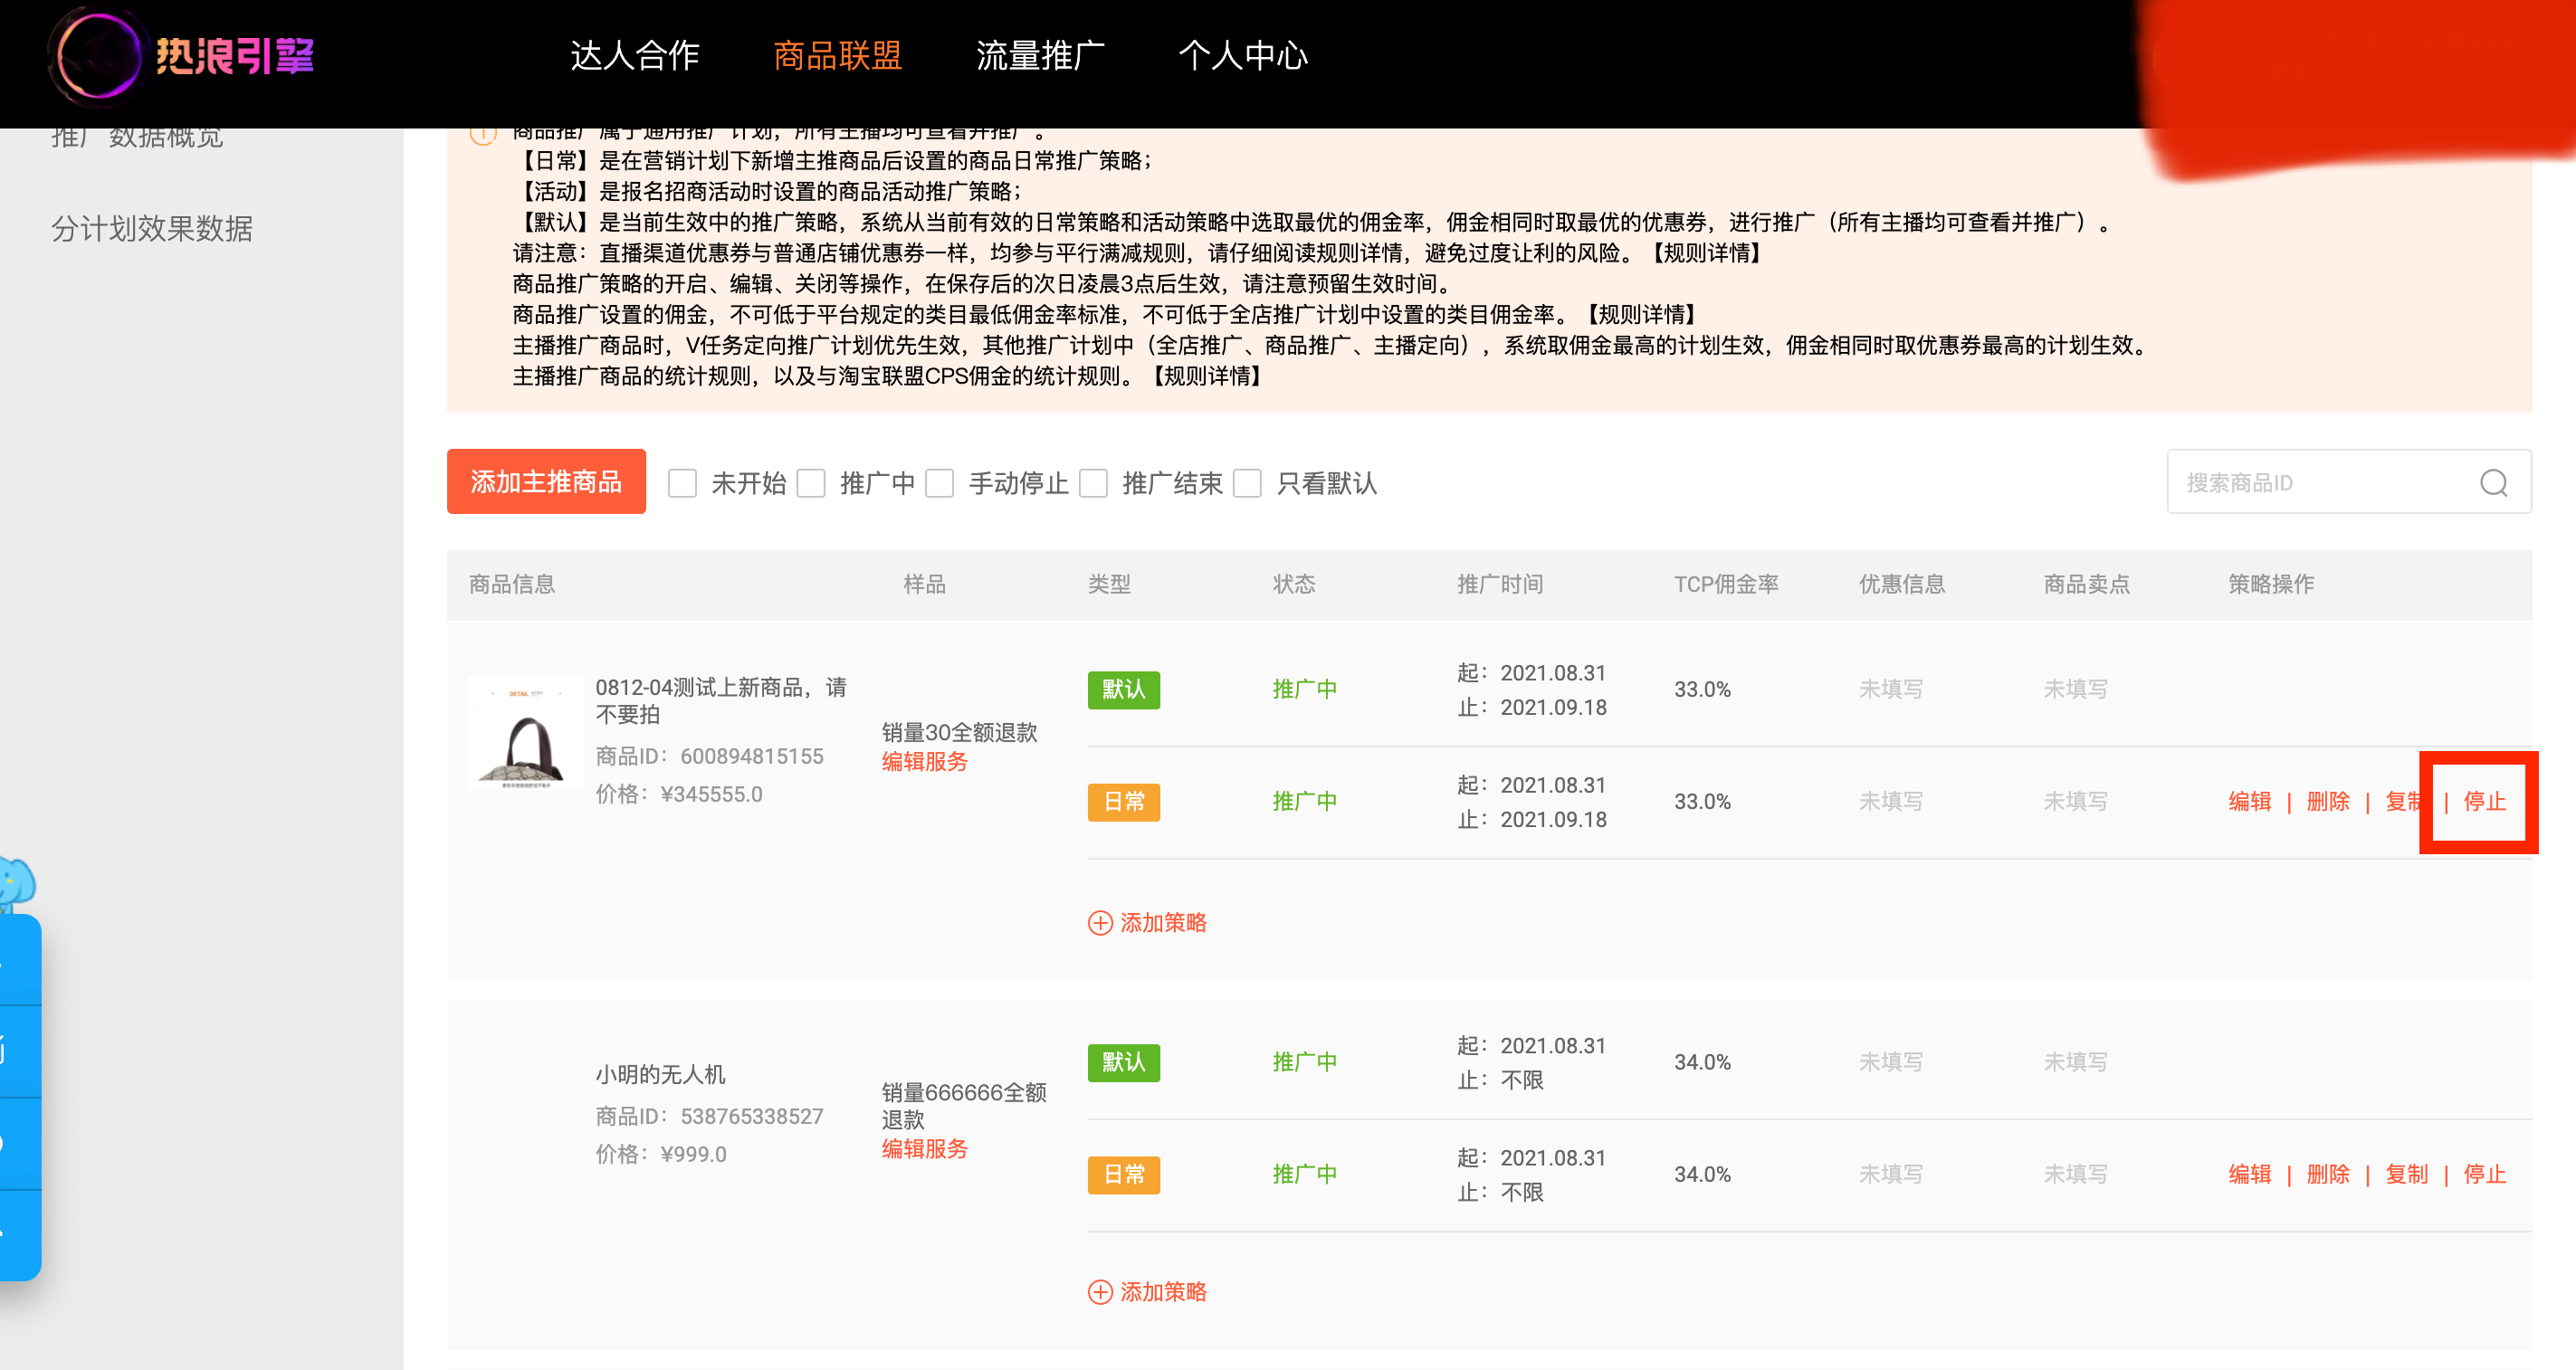Click 34.0% rate in 小明的无人机 日常 row
This screenshot has height=1370, width=2576.
point(1702,1175)
